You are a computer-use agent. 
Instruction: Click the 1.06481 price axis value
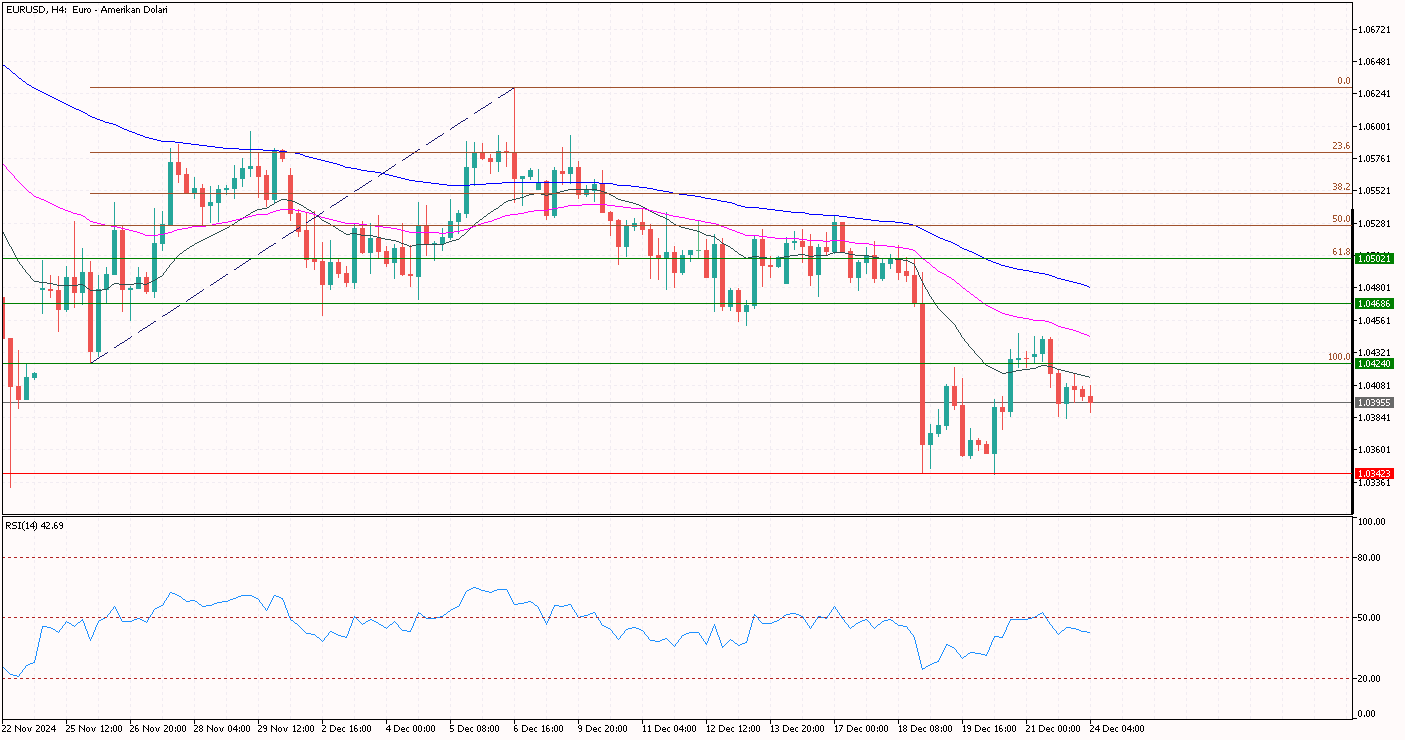(1373, 62)
